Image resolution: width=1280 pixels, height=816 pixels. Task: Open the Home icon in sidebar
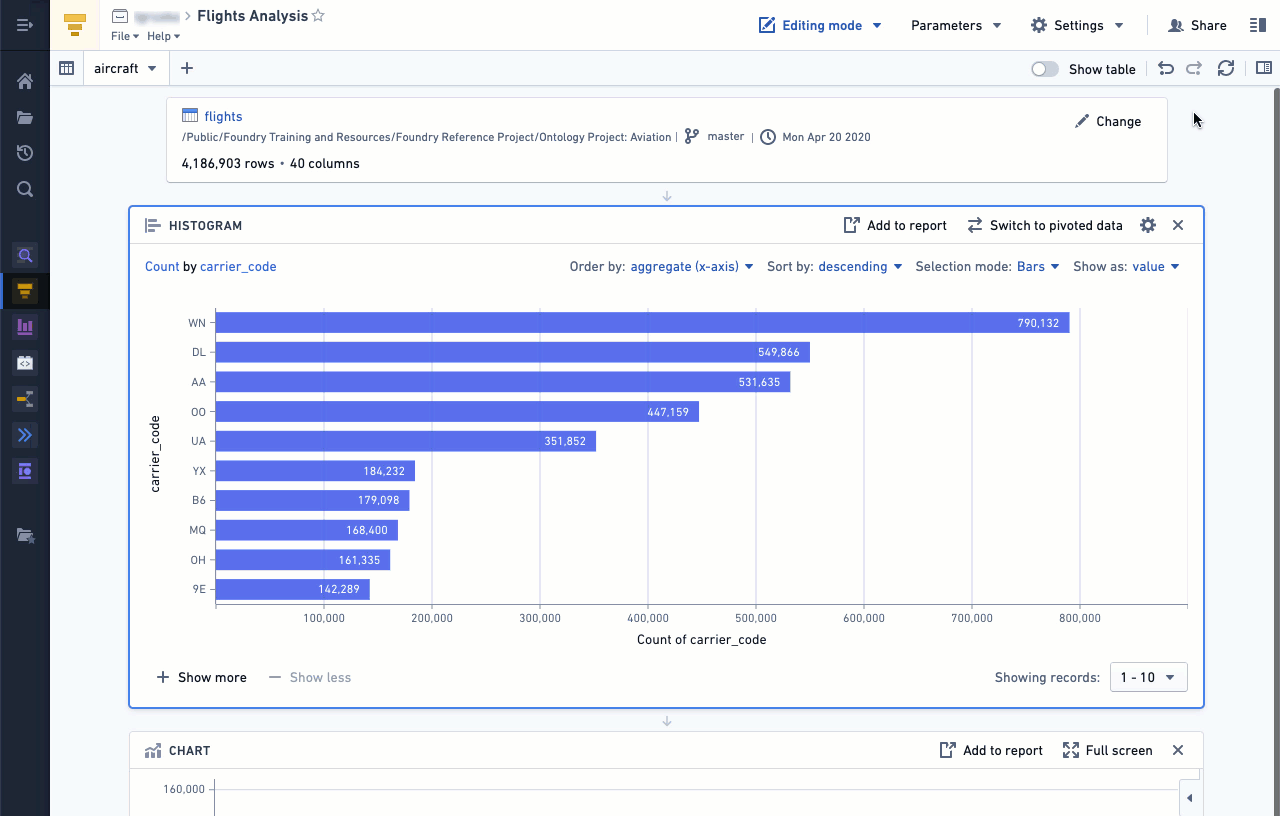(25, 82)
